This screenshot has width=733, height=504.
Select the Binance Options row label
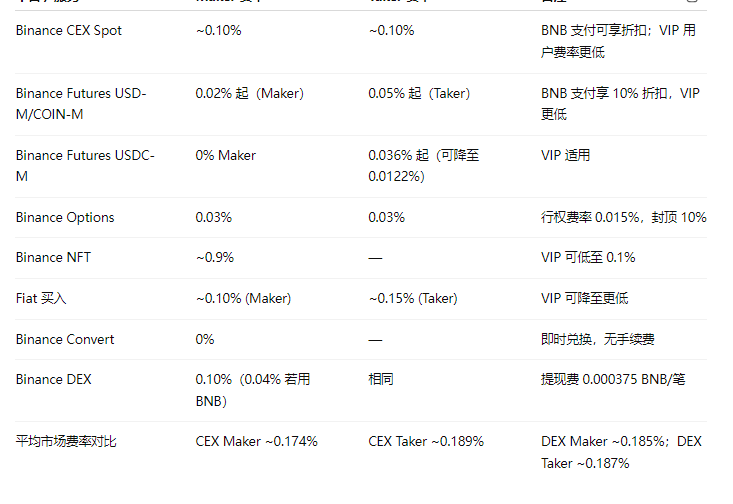tap(65, 217)
